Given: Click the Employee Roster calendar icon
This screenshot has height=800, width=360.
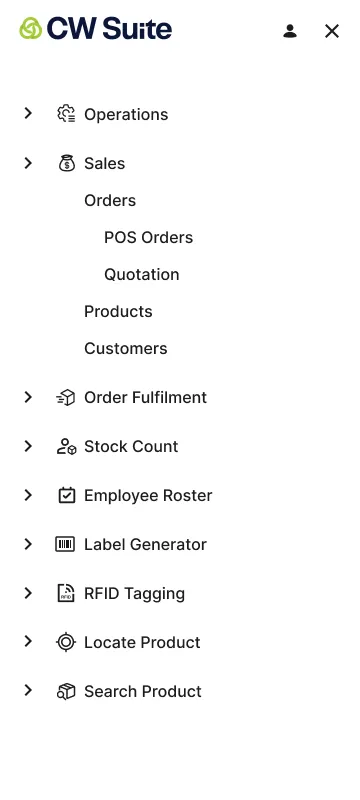Looking at the screenshot, I should [66, 495].
